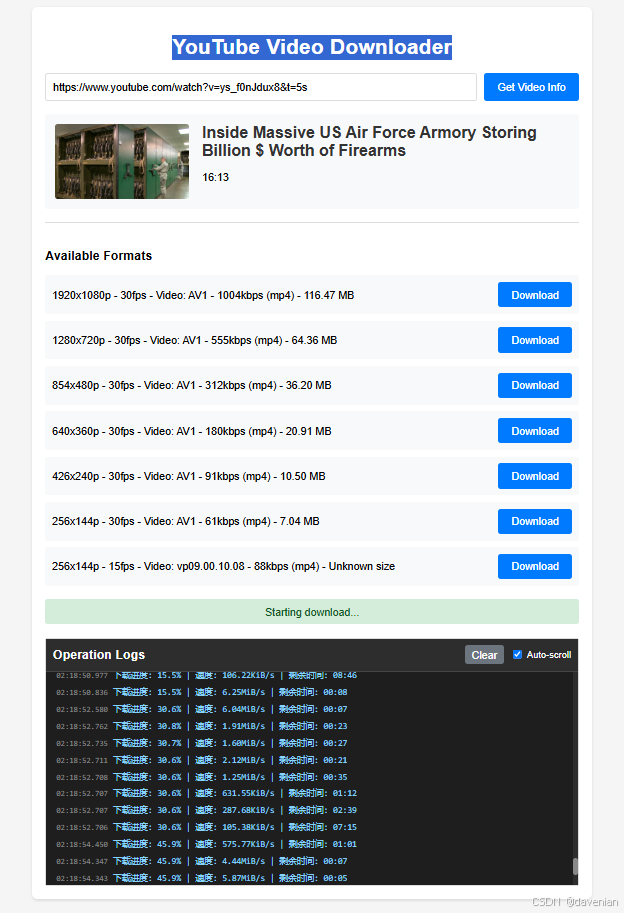Select the 256x144p 61kbps 7.04 MB text
Viewport: 624px width, 913px height.
[x=186, y=521]
